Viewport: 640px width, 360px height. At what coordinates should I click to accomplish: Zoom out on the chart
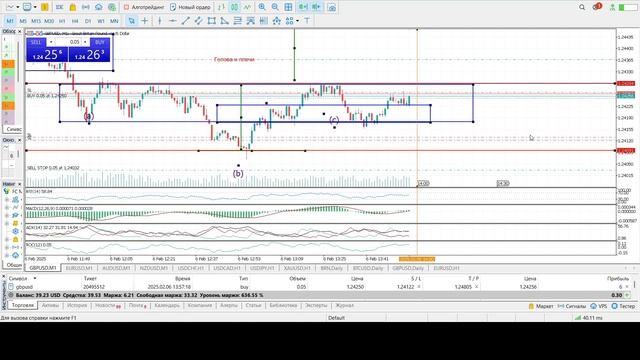275,7
